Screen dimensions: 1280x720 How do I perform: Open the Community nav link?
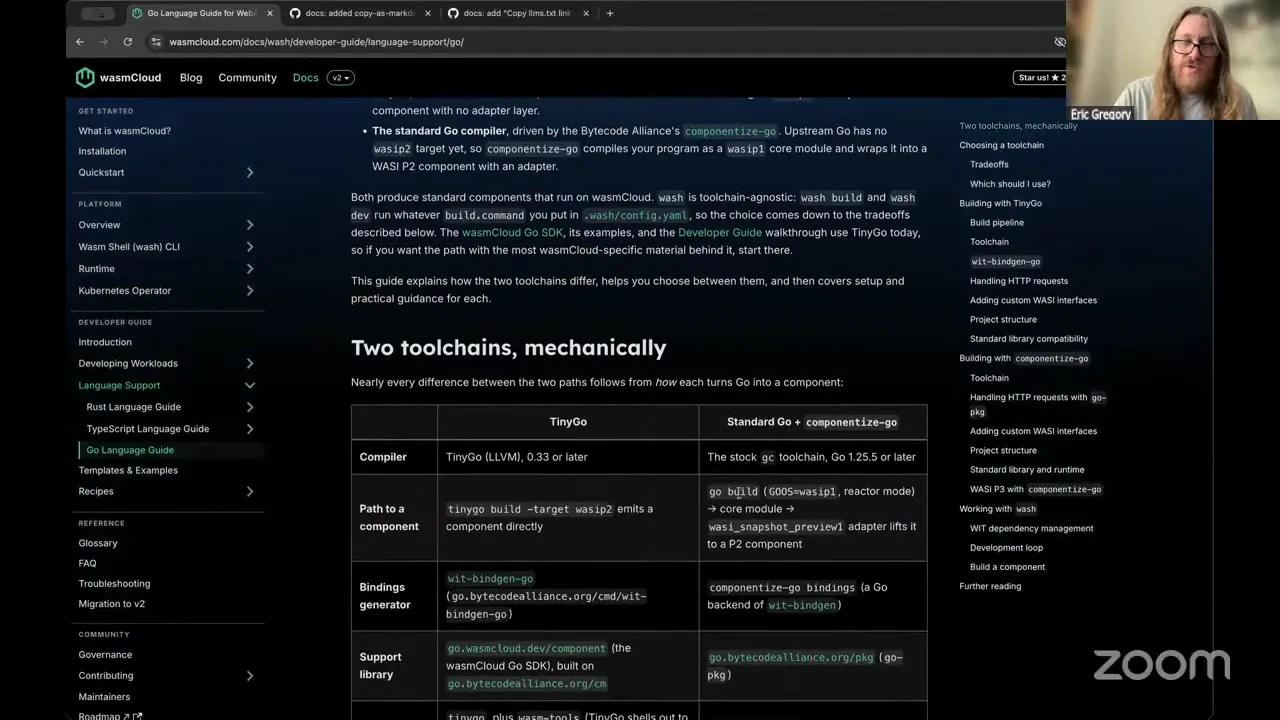tap(247, 78)
